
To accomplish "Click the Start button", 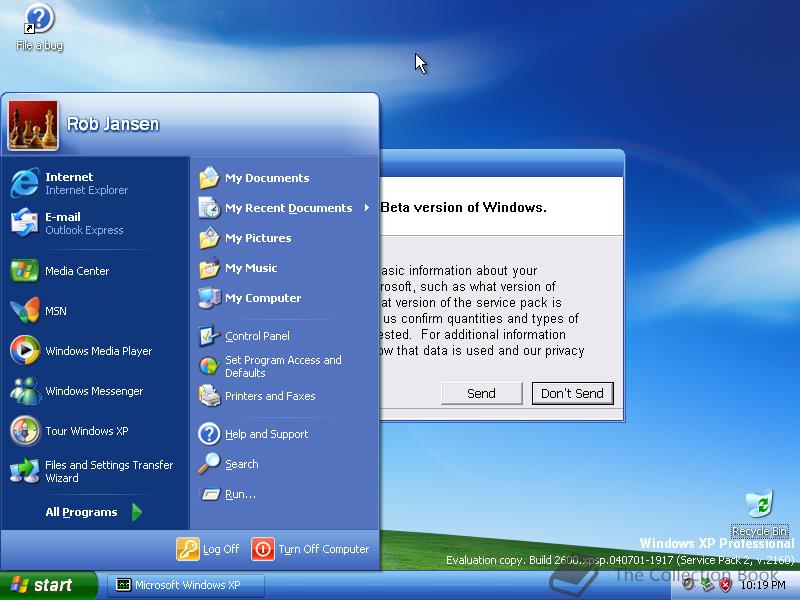I will point(48,585).
